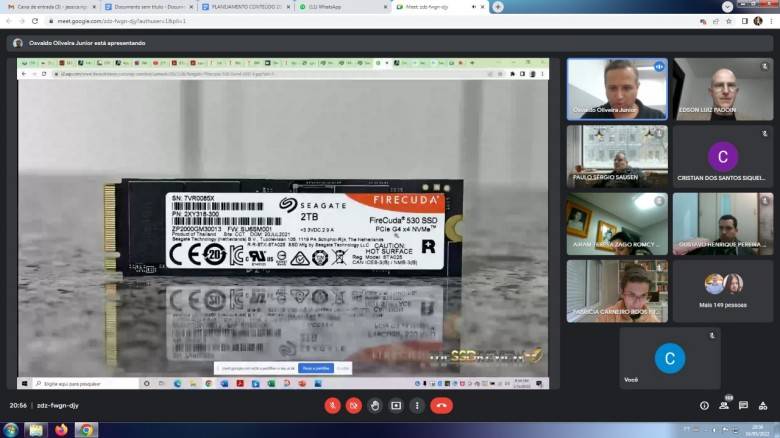The height and width of the screenshot is (438, 780).
Task: Select your own Você tile
Action: pyautogui.click(x=670, y=358)
